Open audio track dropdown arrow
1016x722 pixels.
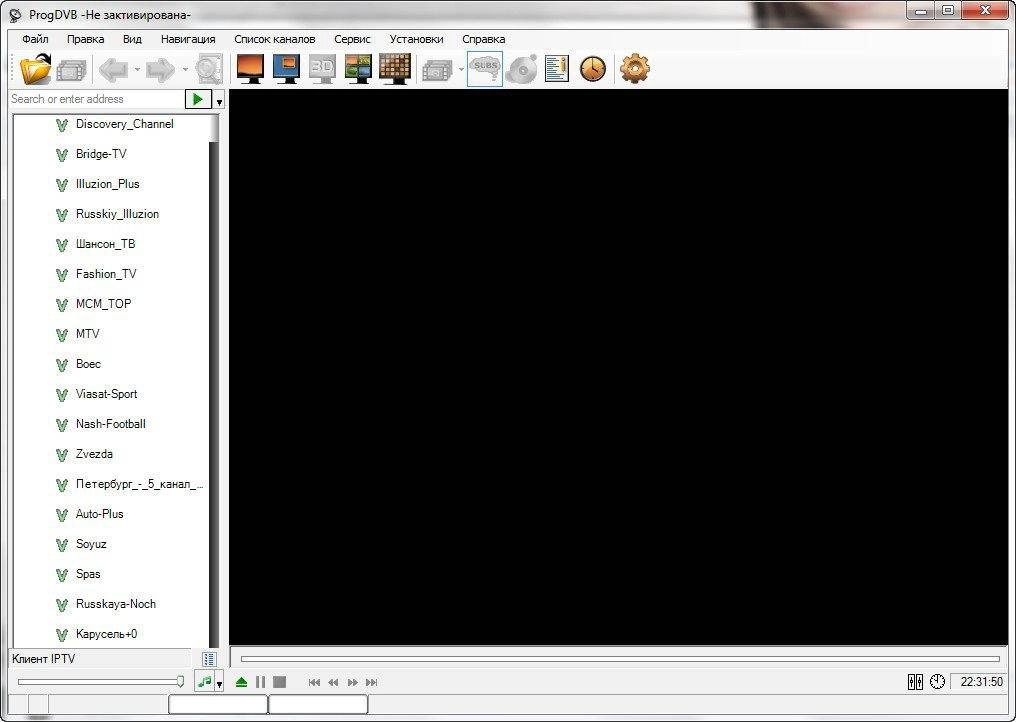point(220,684)
